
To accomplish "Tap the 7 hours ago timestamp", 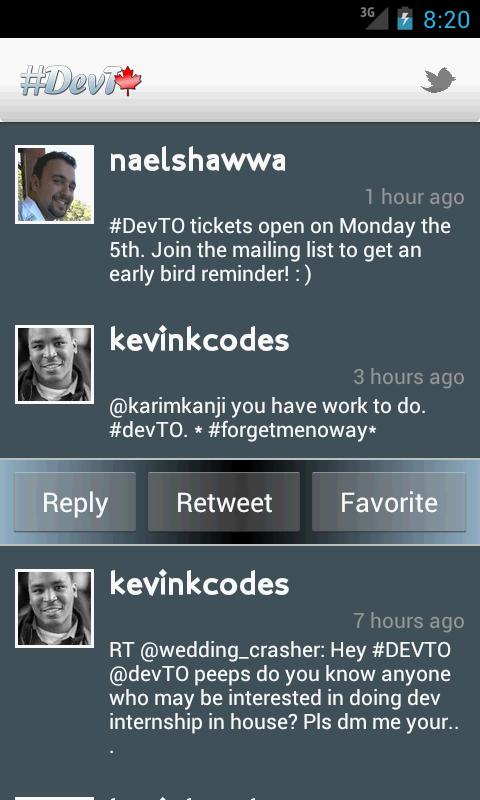I will tap(409, 621).
